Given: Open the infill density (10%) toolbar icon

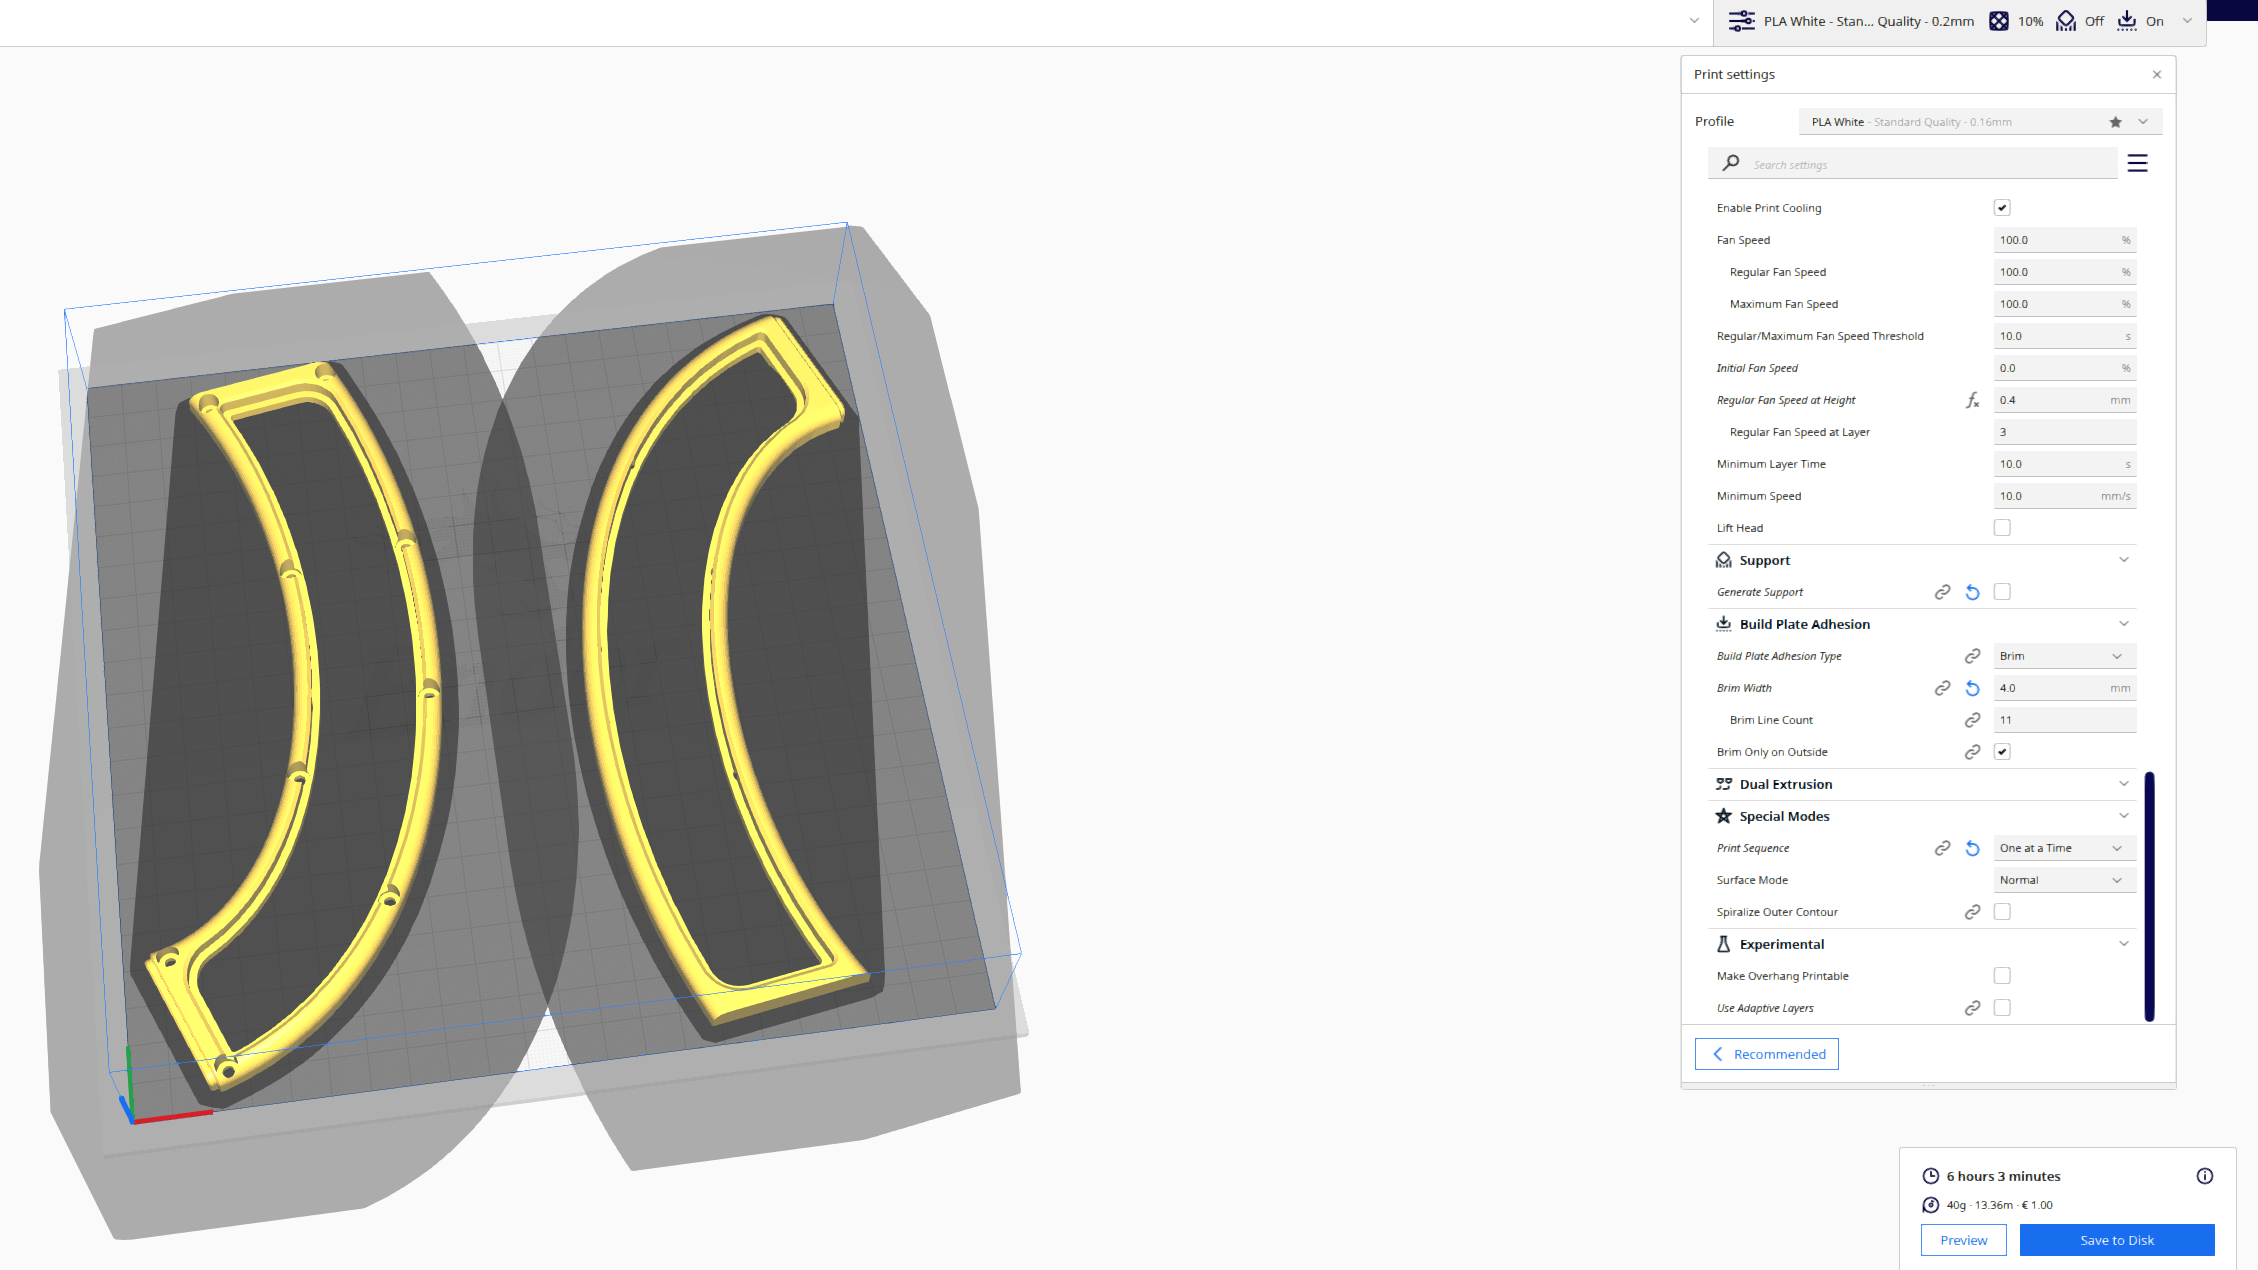Looking at the screenshot, I should [1998, 20].
